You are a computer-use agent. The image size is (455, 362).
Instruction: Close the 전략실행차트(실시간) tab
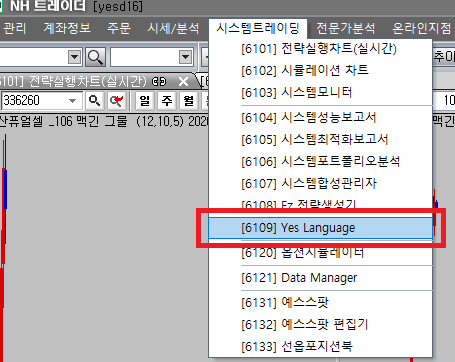pyautogui.click(x=183, y=81)
